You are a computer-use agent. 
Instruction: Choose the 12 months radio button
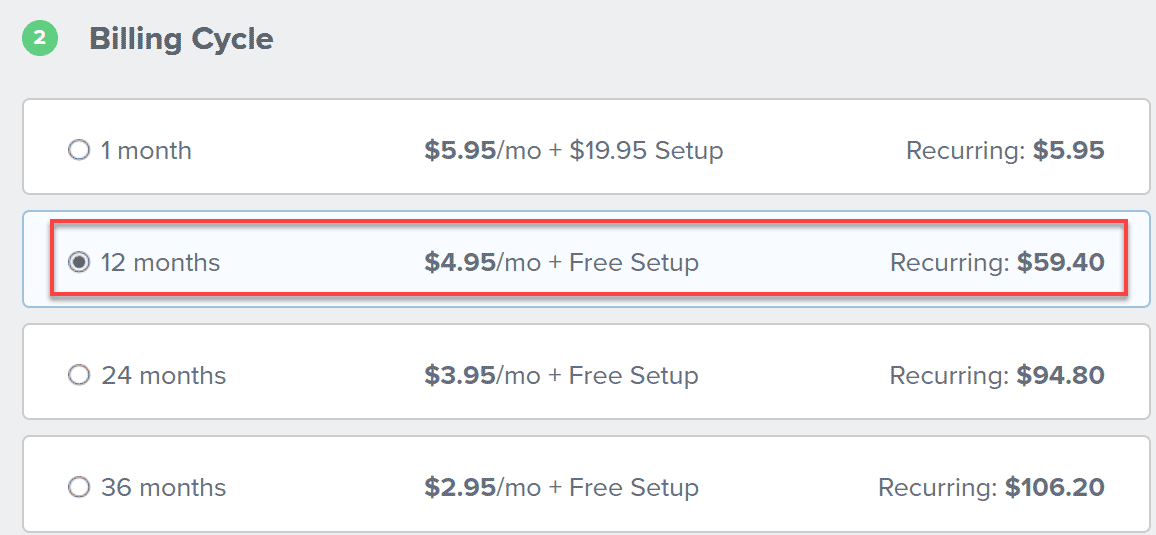point(78,263)
